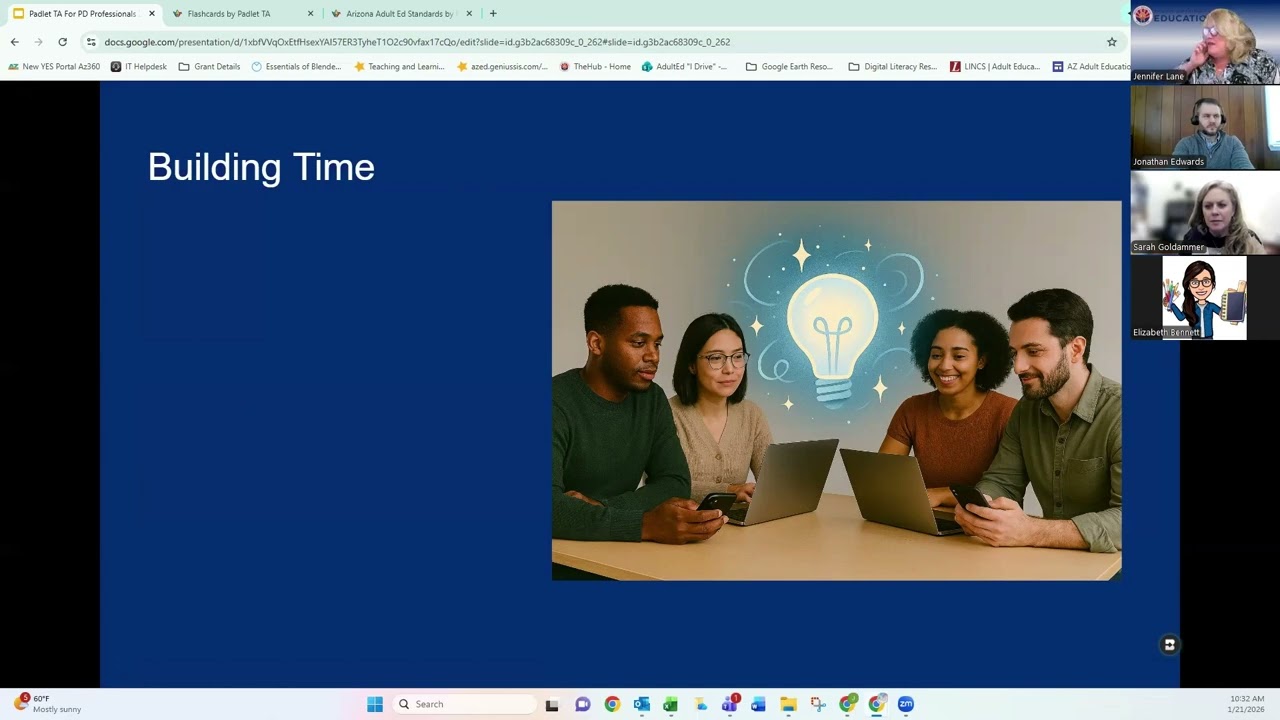Select Jonathan Edwards' video tile
The height and width of the screenshot is (720, 1280).
pos(1205,127)
